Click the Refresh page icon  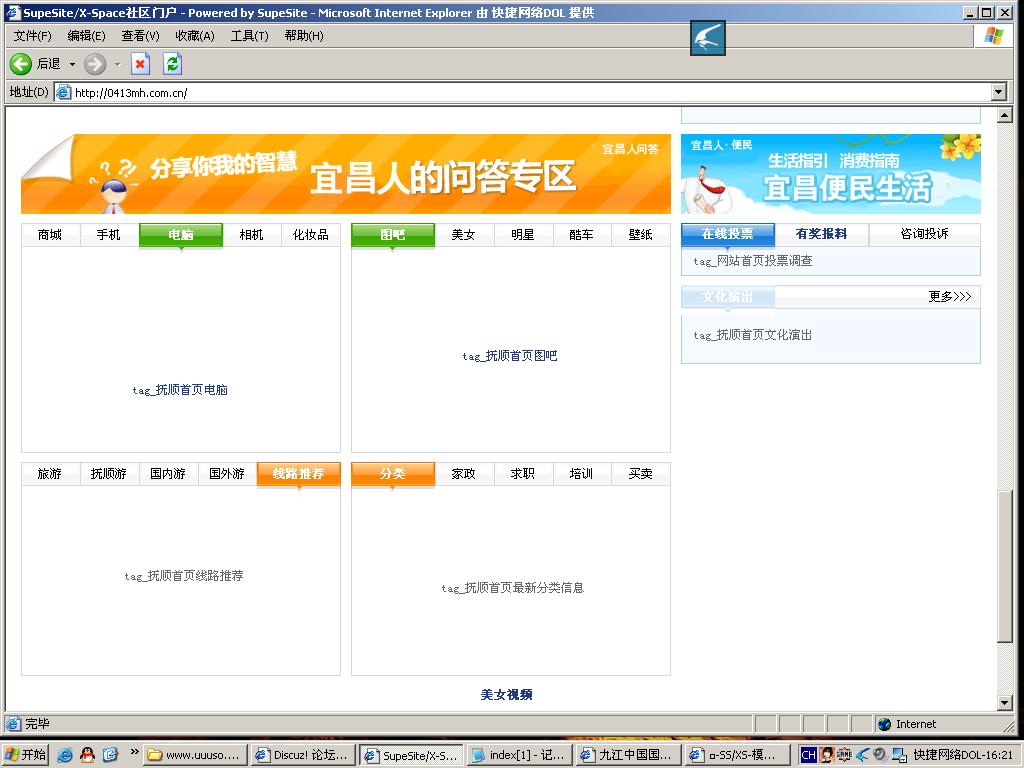173,64
